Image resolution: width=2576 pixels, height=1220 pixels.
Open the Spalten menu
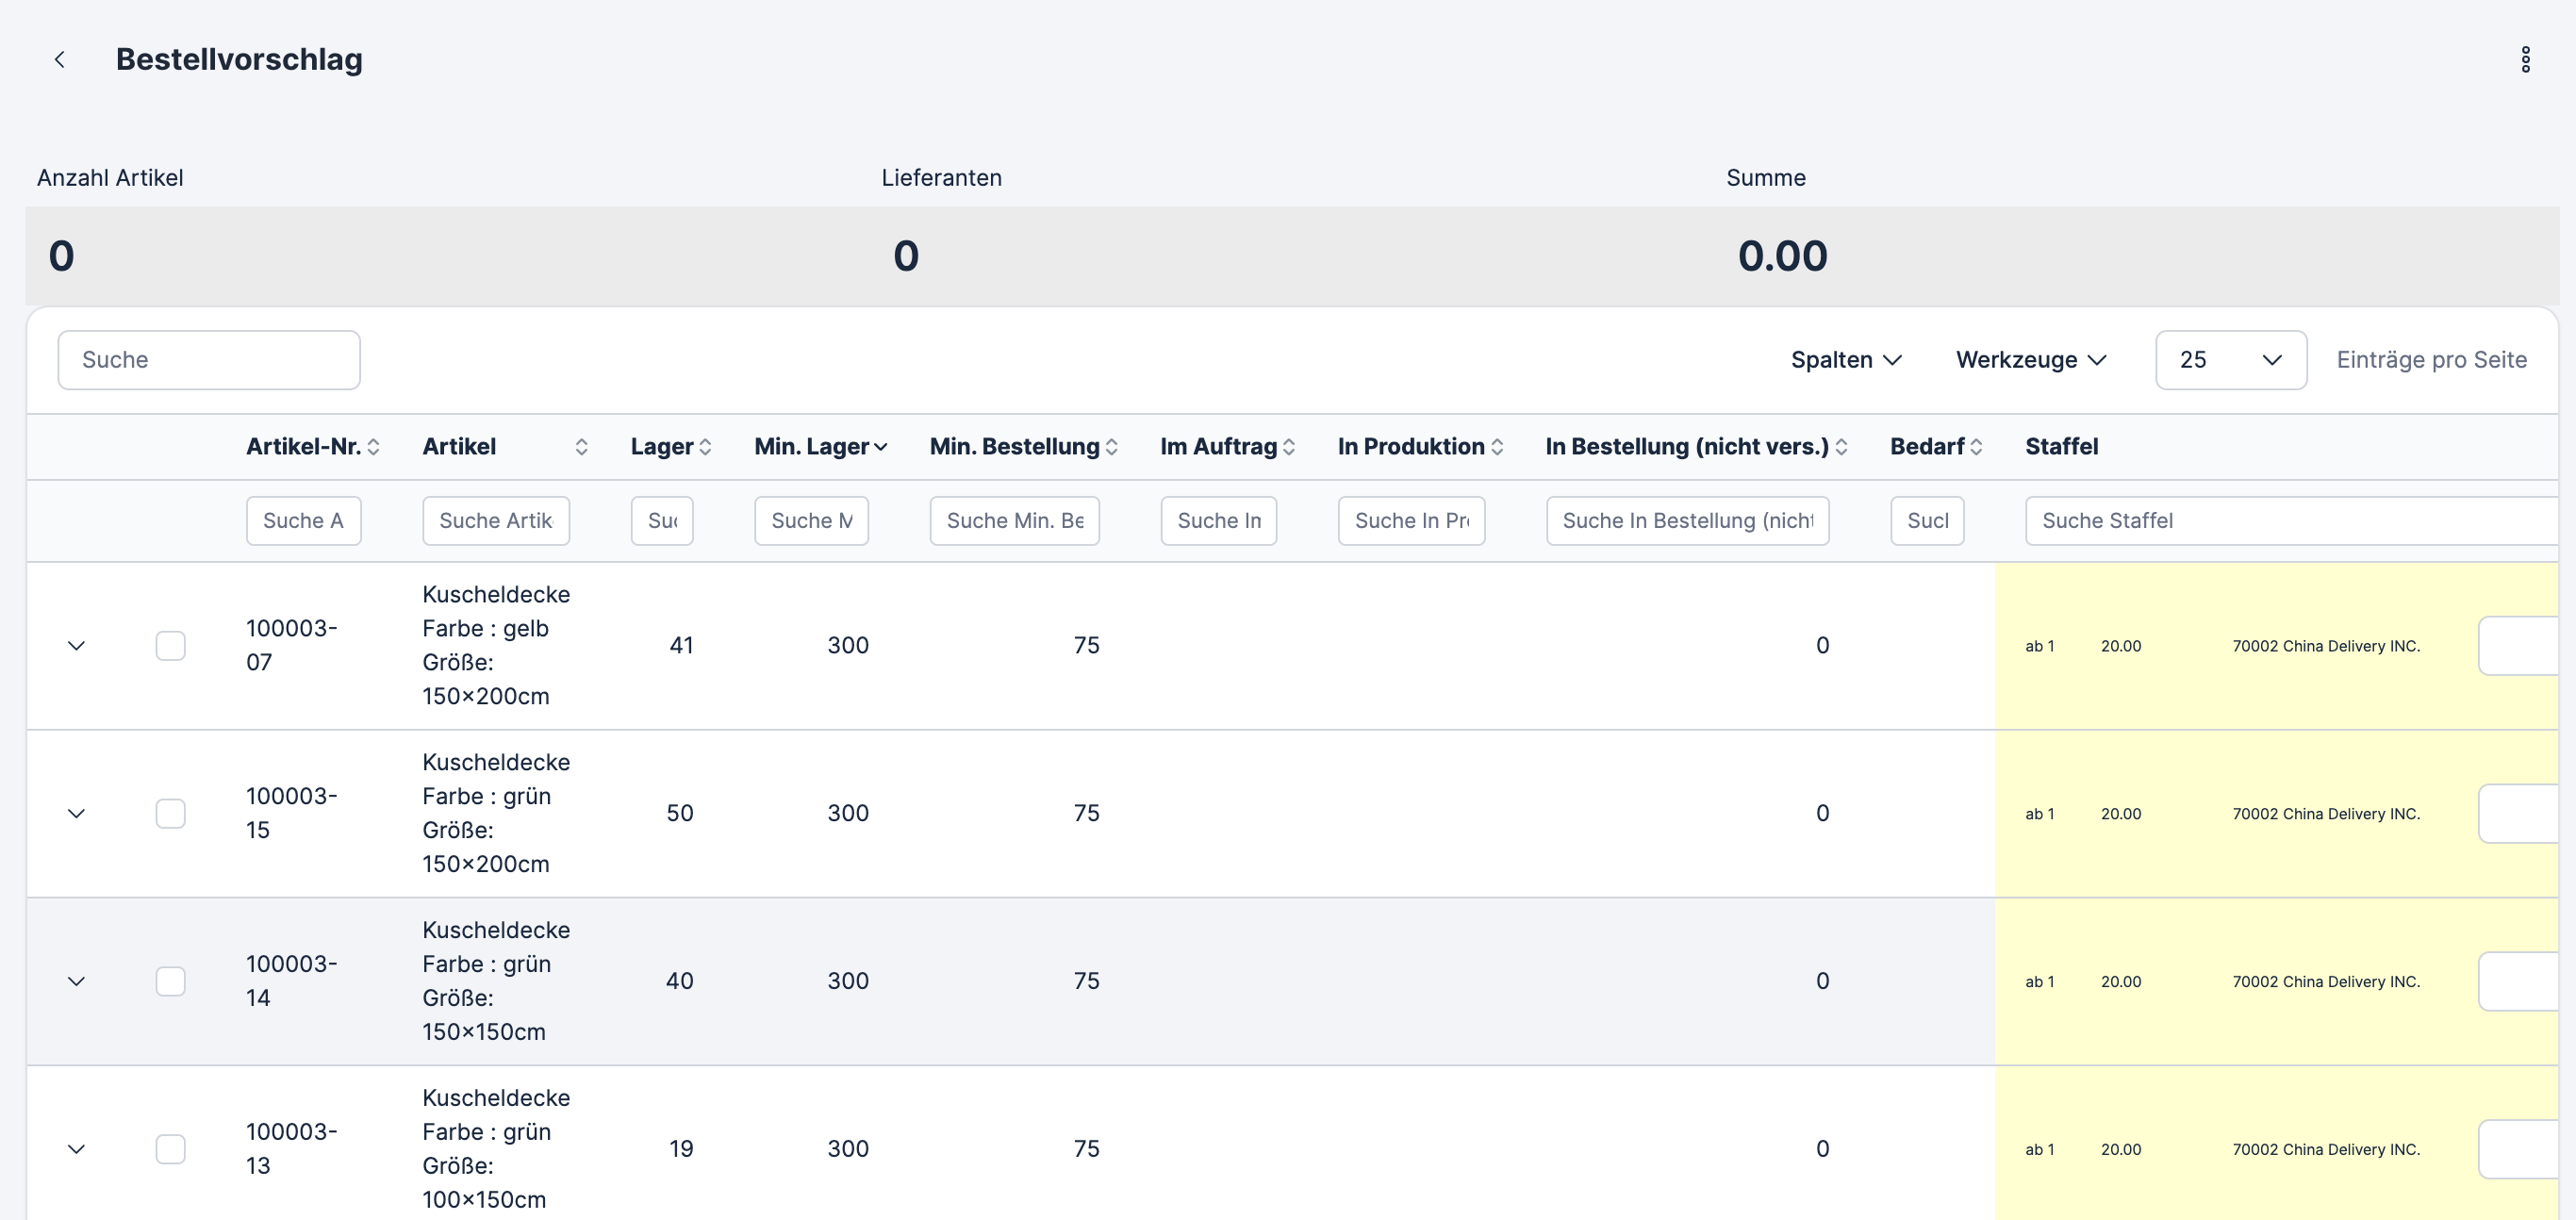pyautogui.click(x=1845, y=360)
